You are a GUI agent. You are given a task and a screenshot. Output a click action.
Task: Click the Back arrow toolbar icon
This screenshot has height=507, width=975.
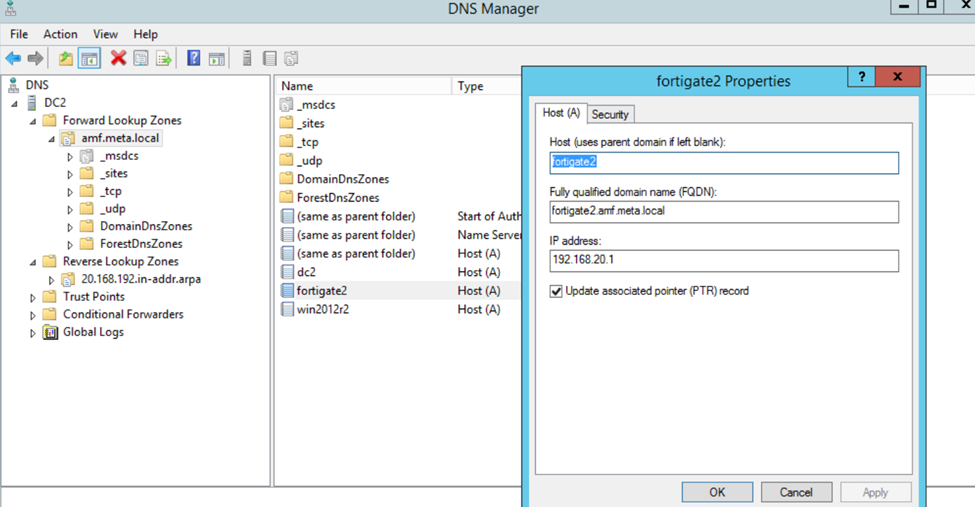13,59
